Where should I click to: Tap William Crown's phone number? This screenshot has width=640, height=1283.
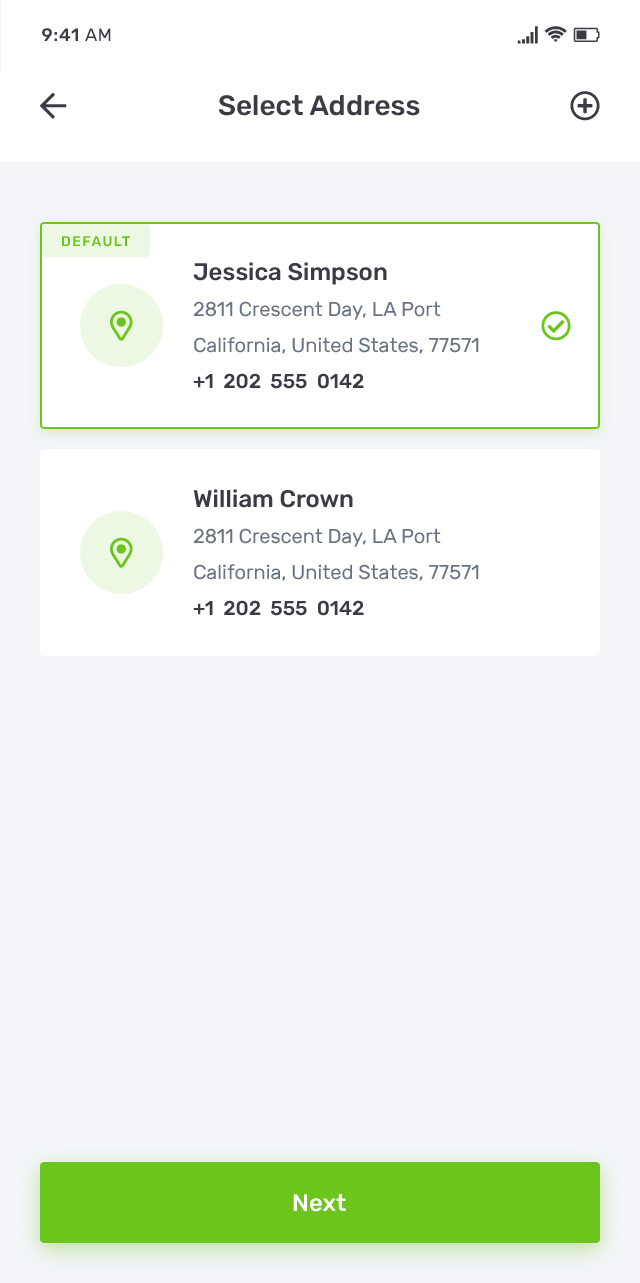[x=278, y=607]
